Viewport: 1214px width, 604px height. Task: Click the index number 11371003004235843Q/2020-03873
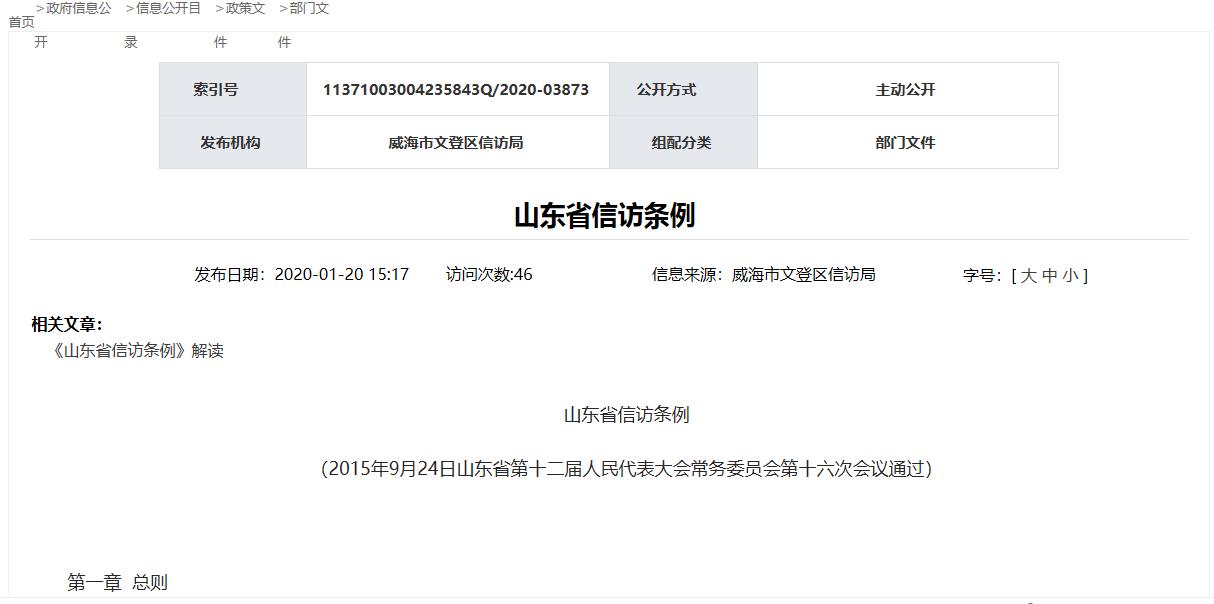pos(456,90)
